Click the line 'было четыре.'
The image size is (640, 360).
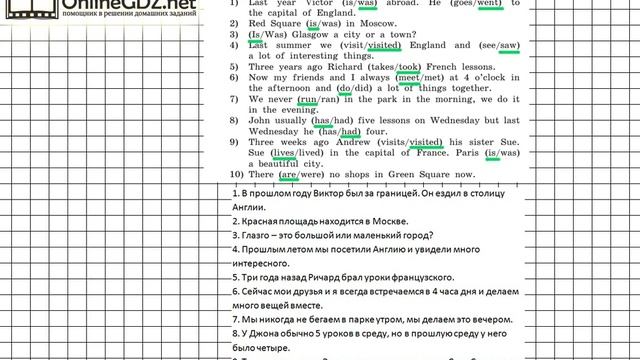pos(261,348)
